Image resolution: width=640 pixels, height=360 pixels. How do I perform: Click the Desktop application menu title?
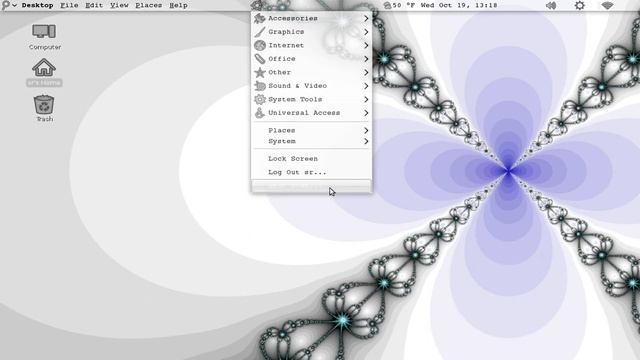coord(37,5)
